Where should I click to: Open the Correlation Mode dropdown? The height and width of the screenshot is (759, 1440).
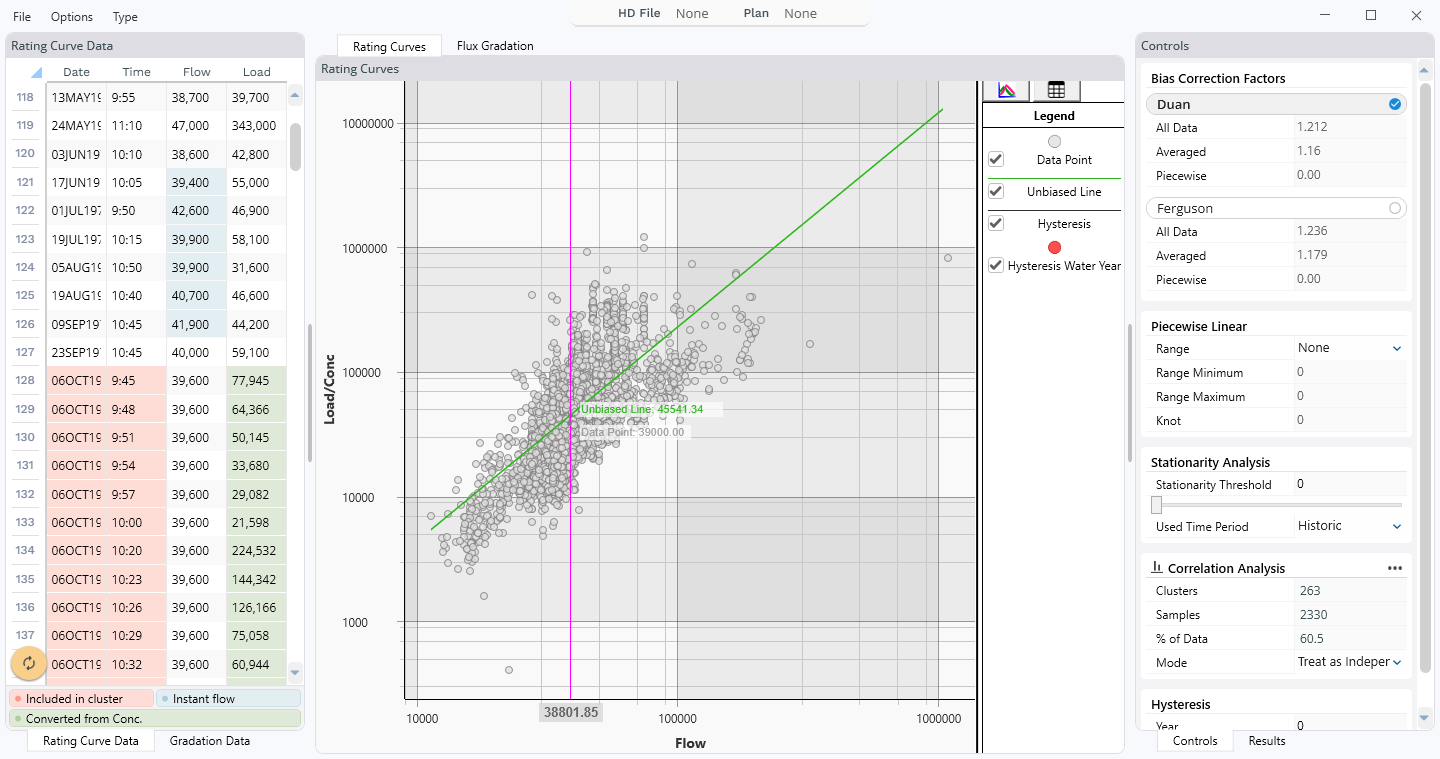click(x=1396, y=662)
